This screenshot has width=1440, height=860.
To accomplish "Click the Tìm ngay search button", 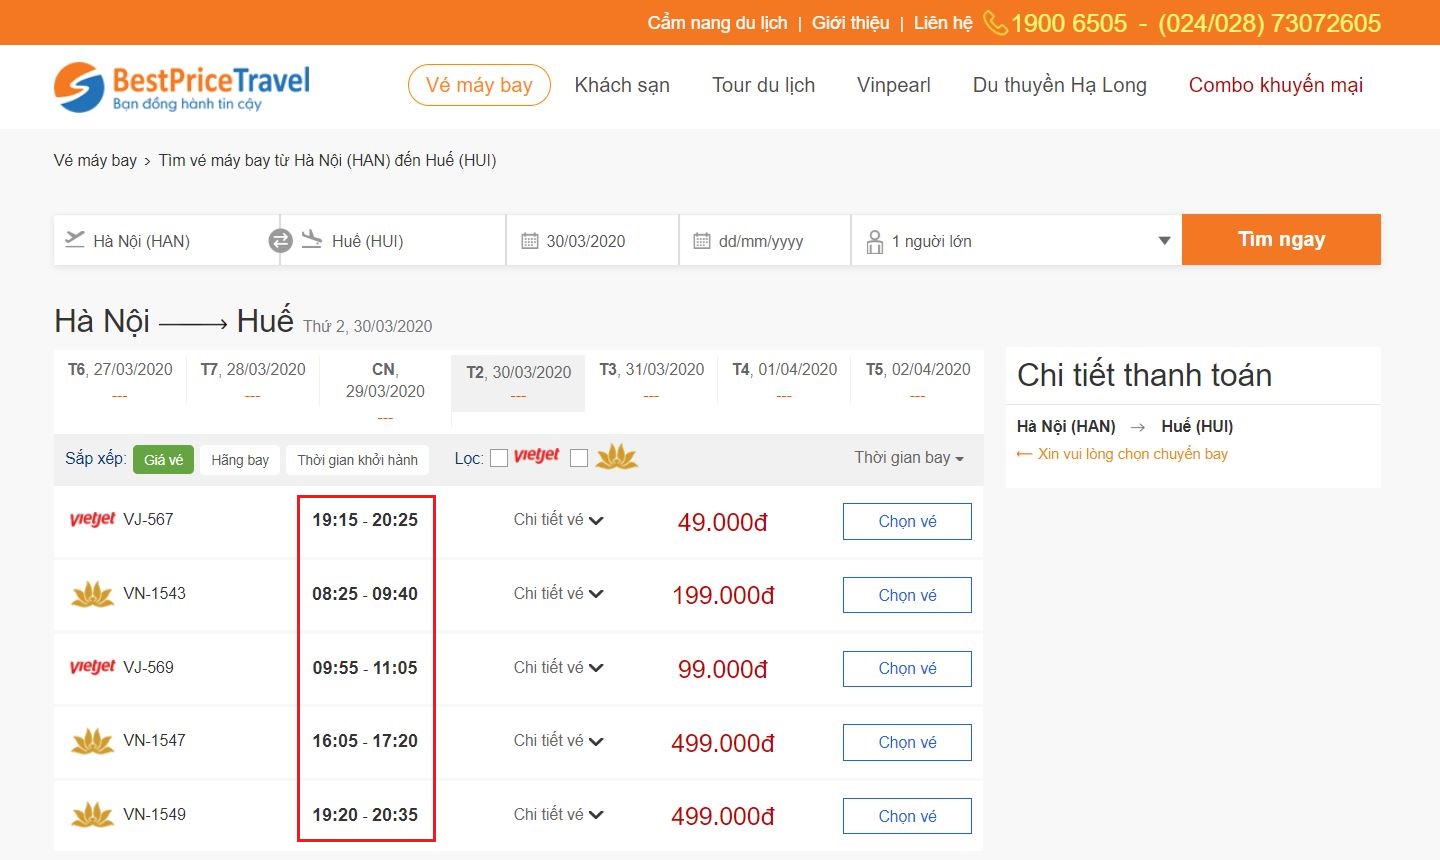I will click(x=1281, y=240).
